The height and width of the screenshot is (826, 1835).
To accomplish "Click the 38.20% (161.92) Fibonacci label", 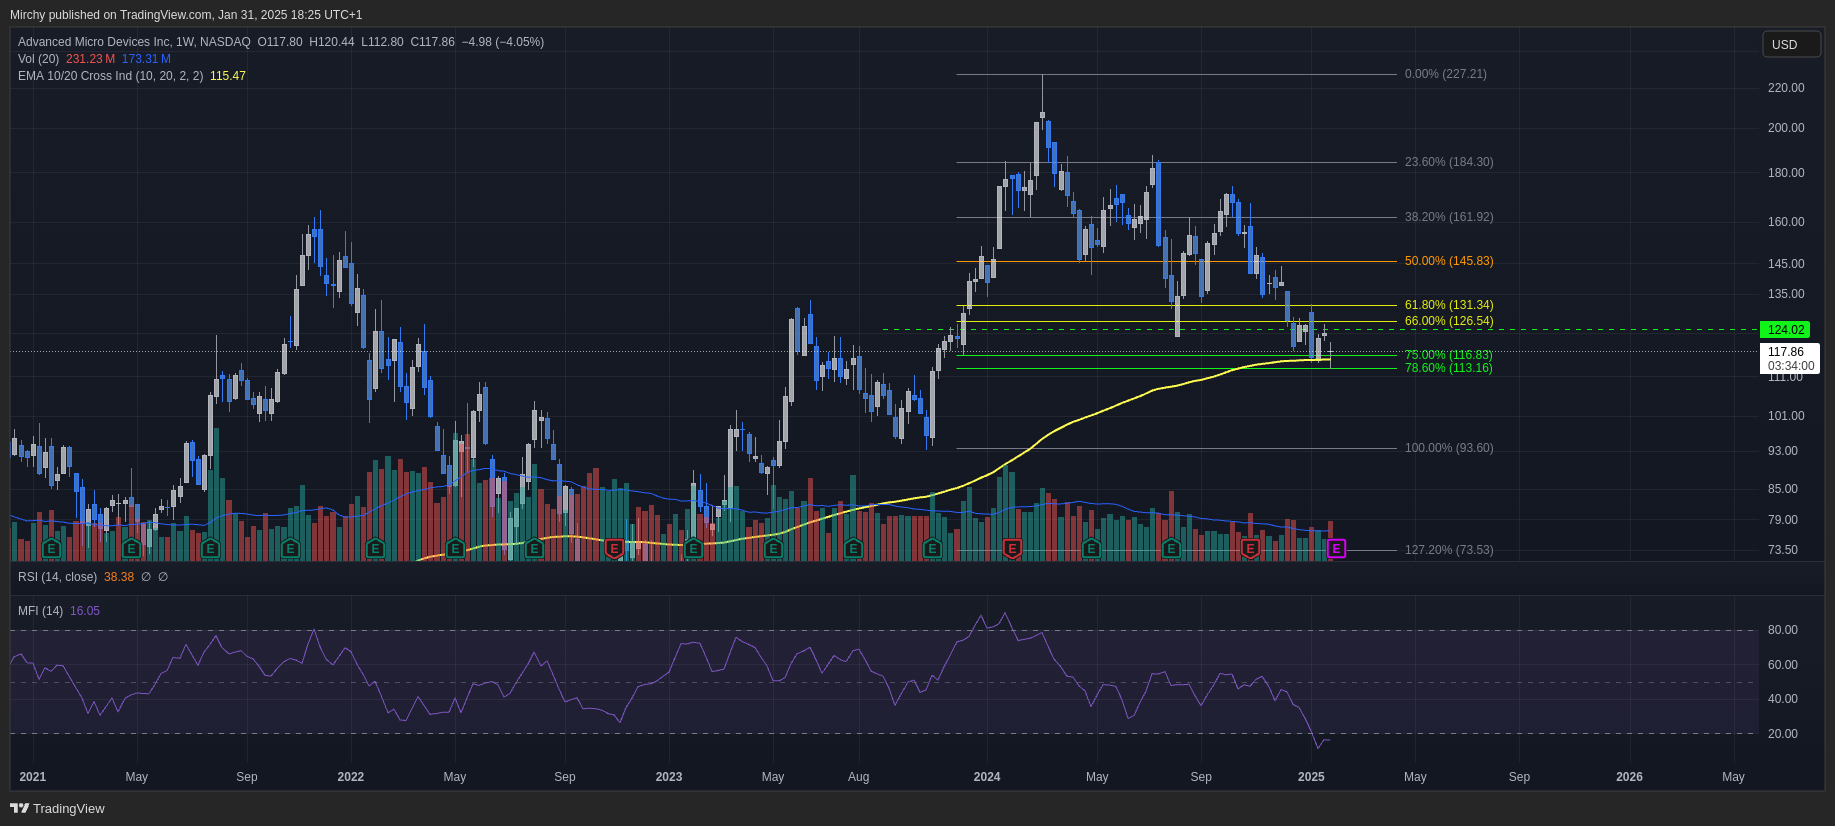I will click(1449, 217).
